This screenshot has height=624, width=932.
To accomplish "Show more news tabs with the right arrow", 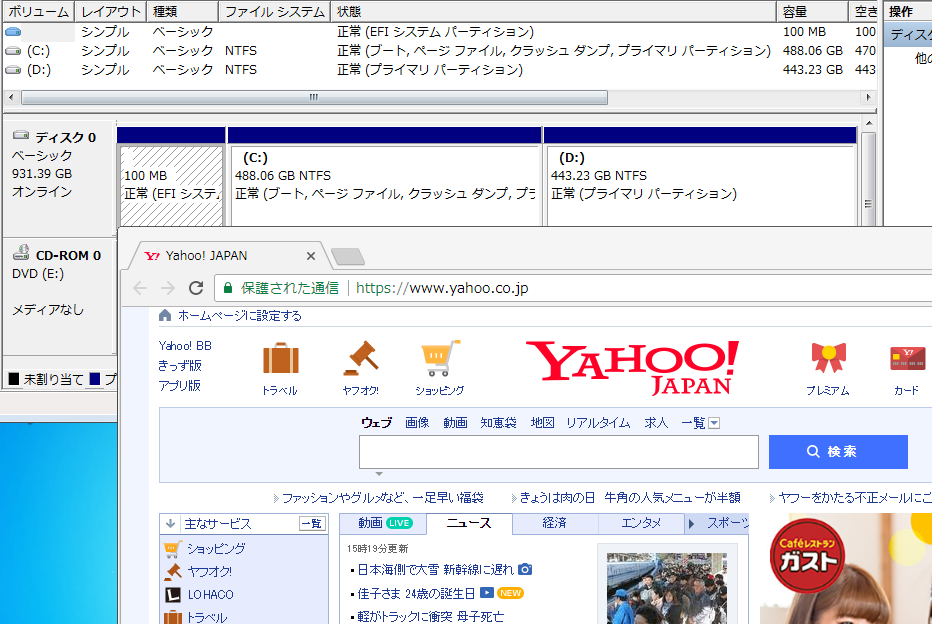I will [x=691, y=524].
